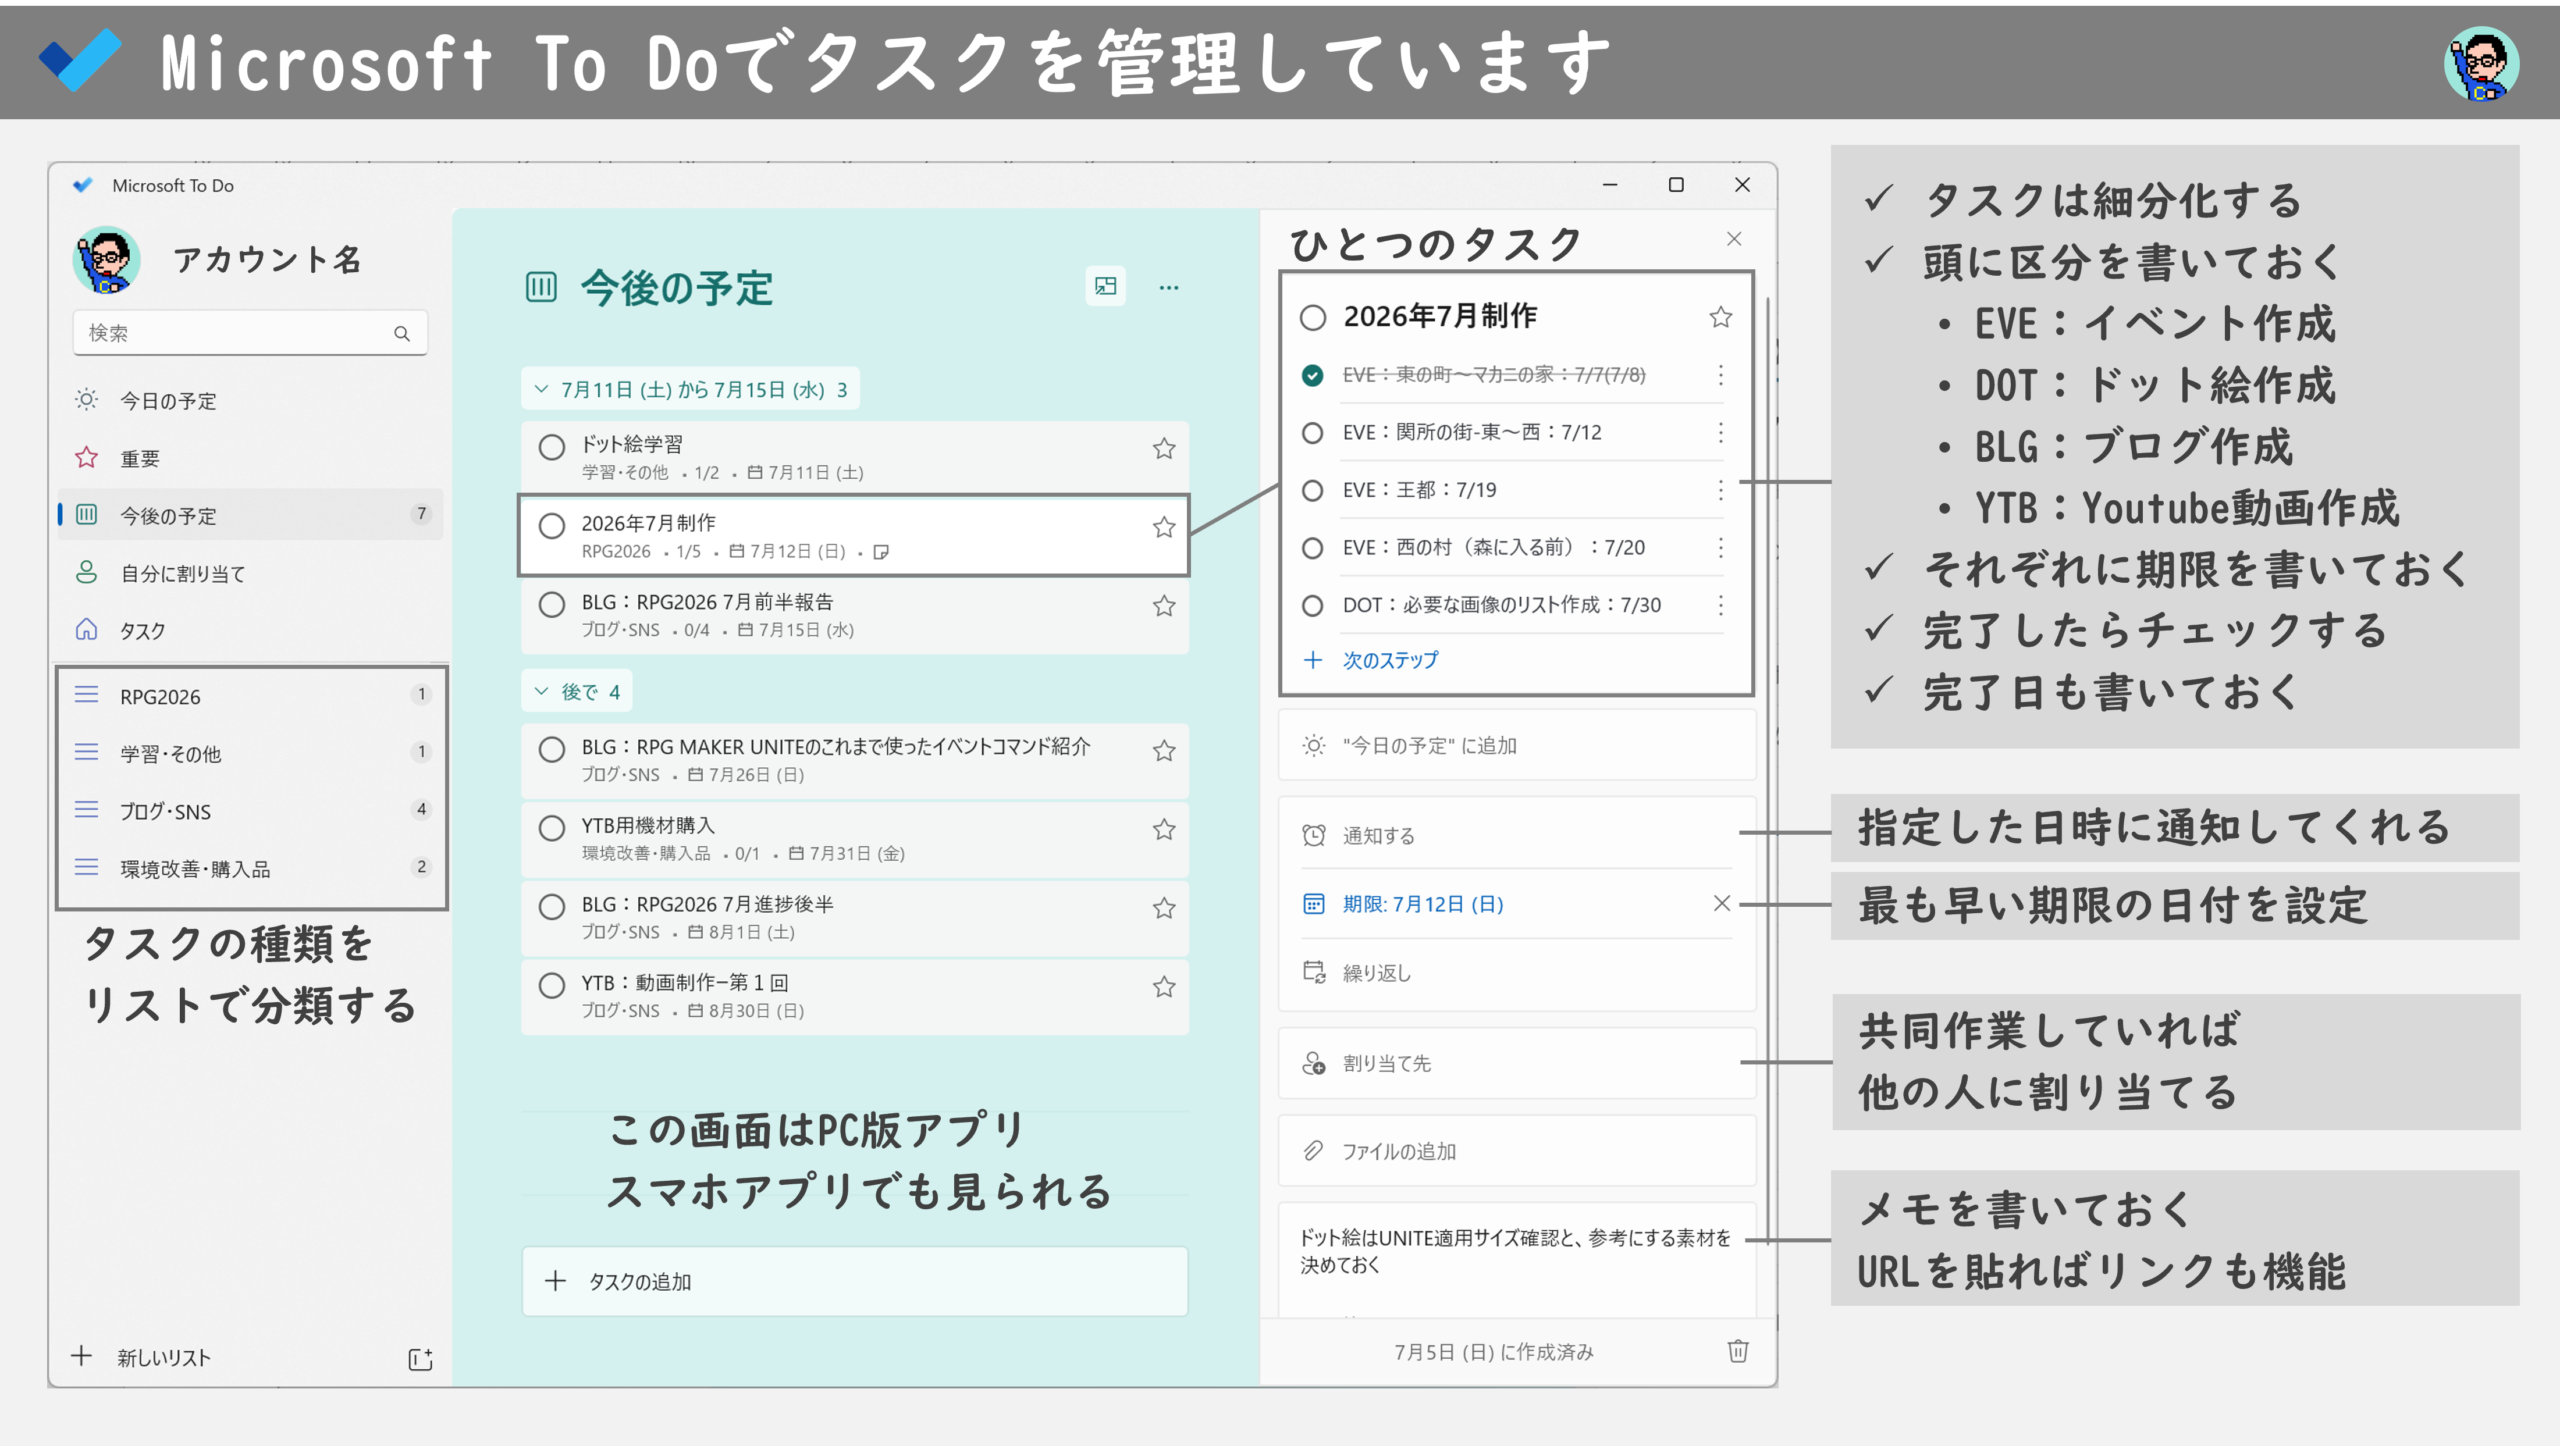Click the 検索 search field
Screen dimensions: 2560x1446
tap(250, 334)
